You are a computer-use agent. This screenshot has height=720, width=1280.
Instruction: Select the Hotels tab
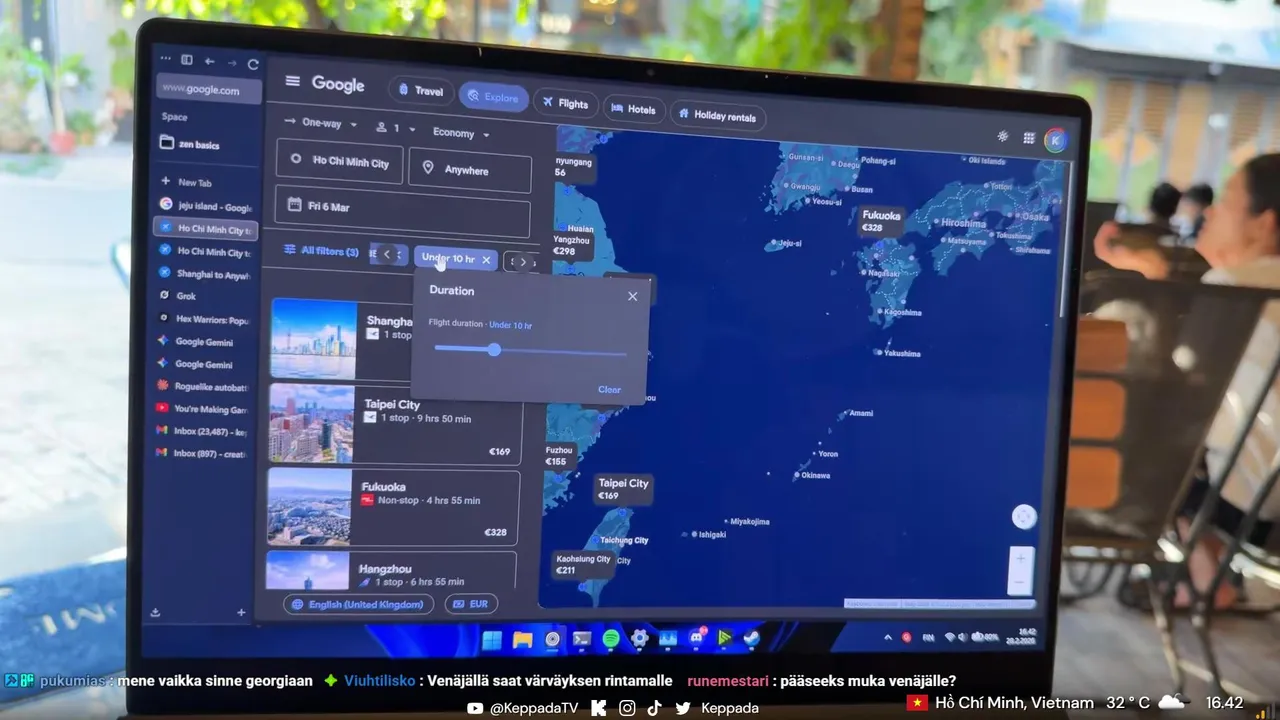click(633, 109)
